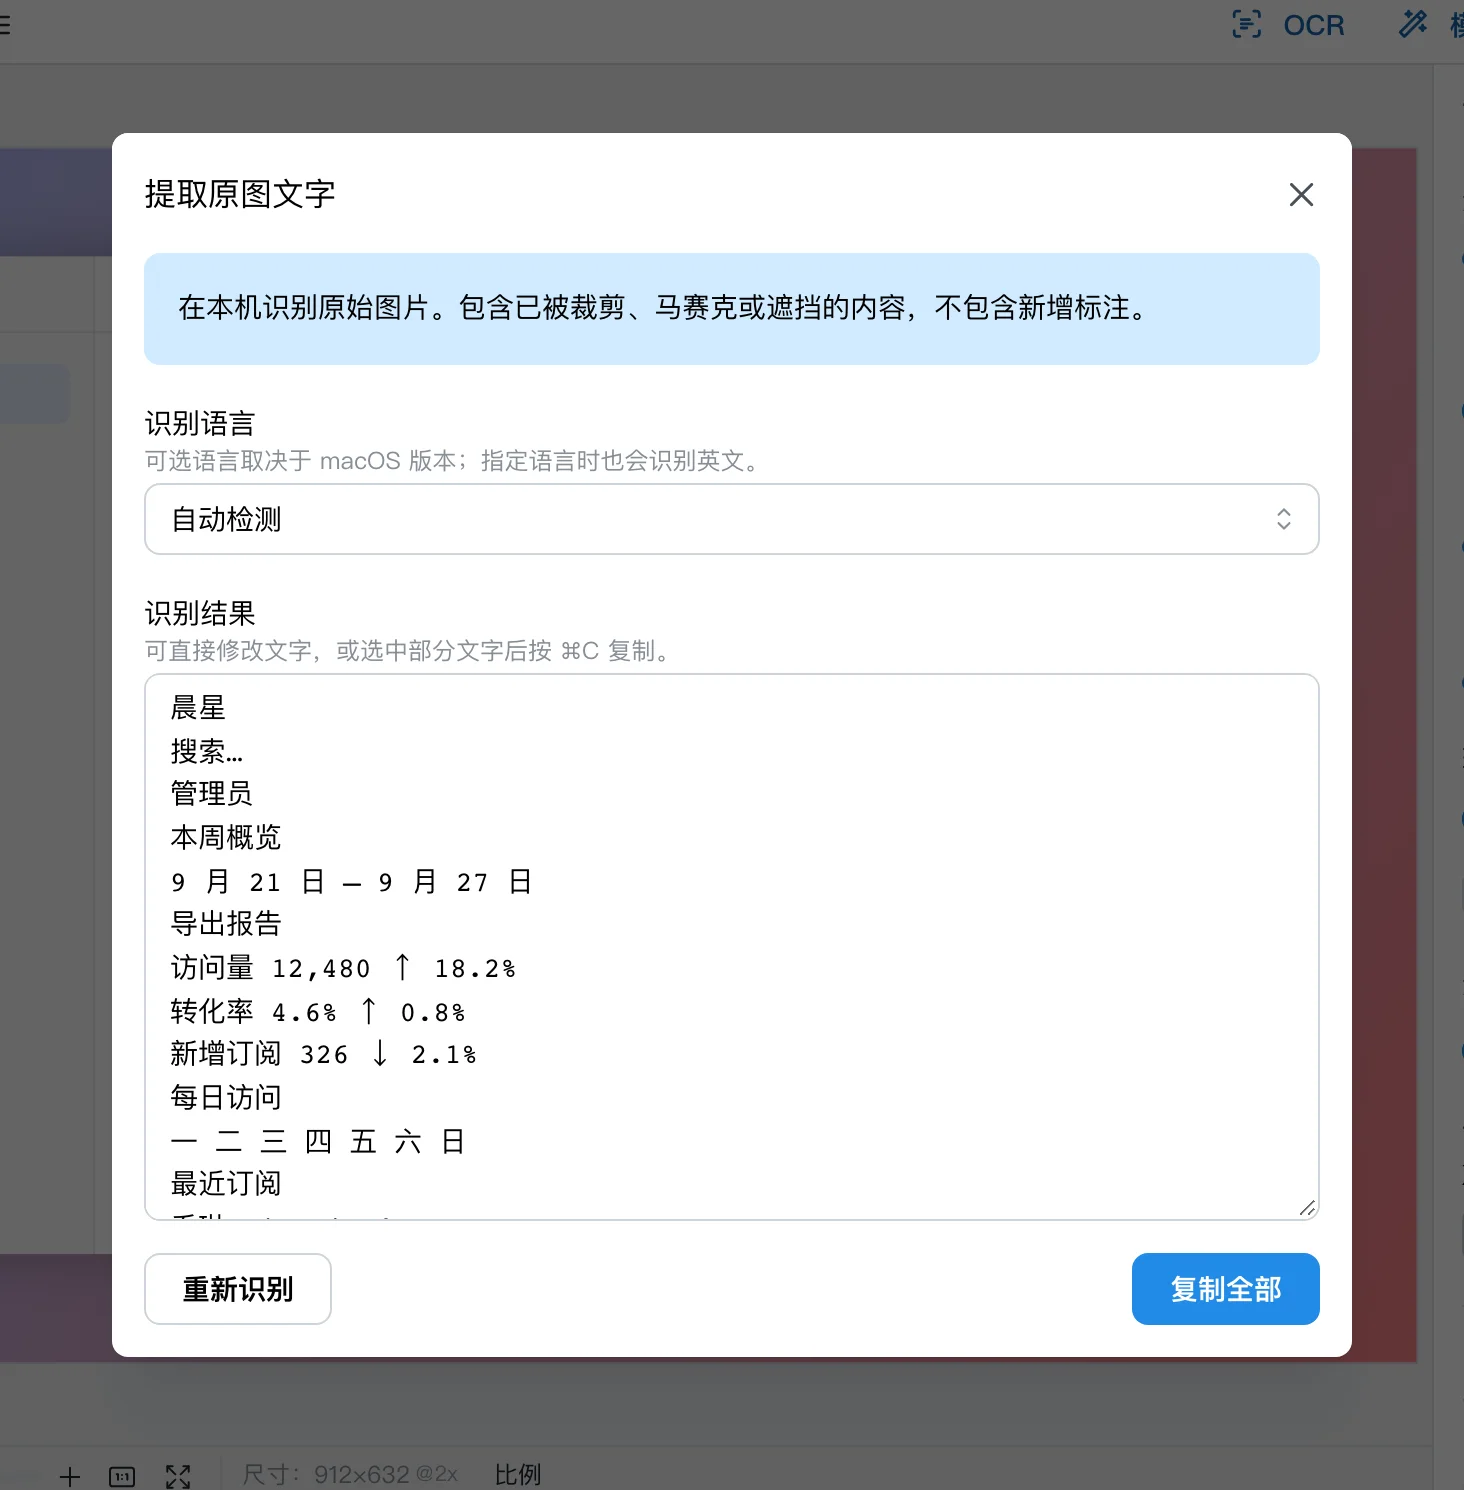Click the OCR toolbar button
This screenshot has height=1490, width=1464.
pos(1288,24)
